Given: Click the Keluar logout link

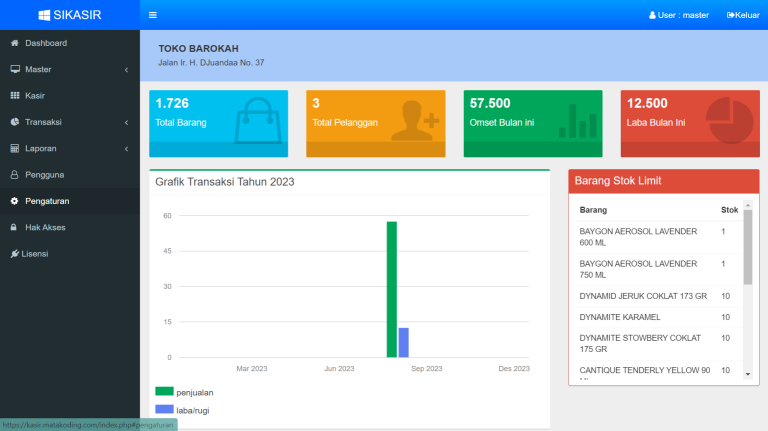Looking at the screenshot, I should click(x=743, y=15).
